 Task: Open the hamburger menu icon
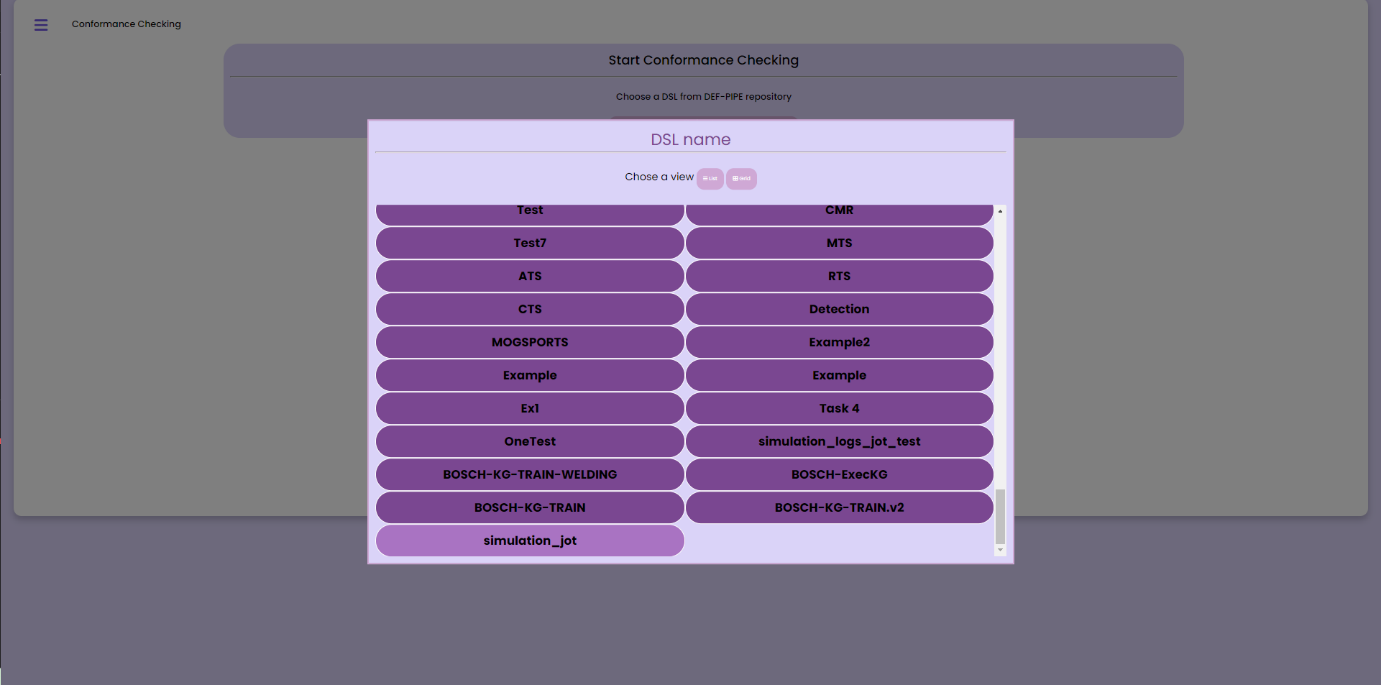coord(41,25)
